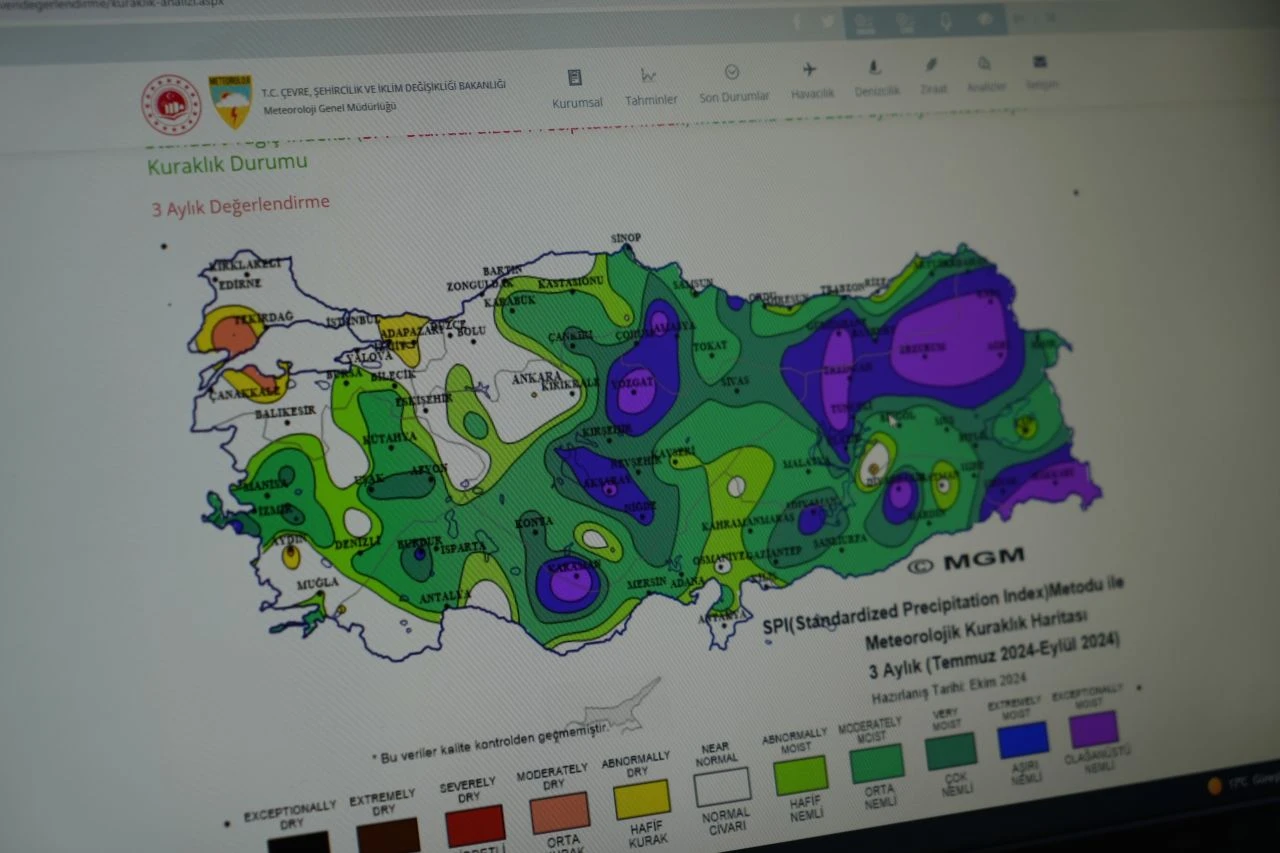Select the Ziraat leaf icon
The image size is (1280, 853).
point(931,63)
